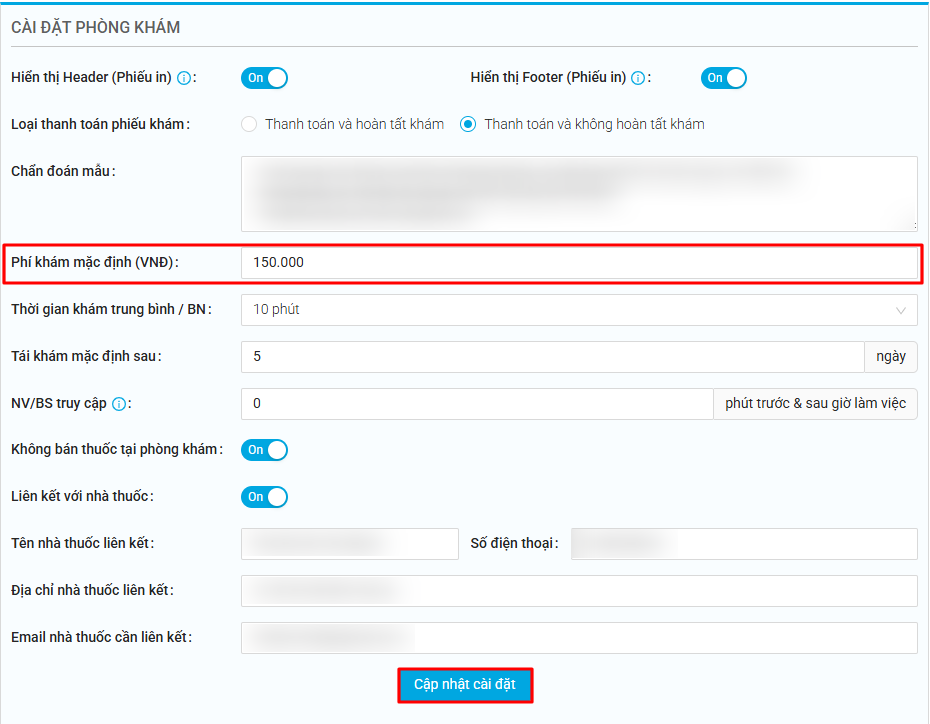The width and height of the screenshot is (930, 724).
Task: Click the Chẩn đoán mẫu text area
Action: (x=579, y=194)
